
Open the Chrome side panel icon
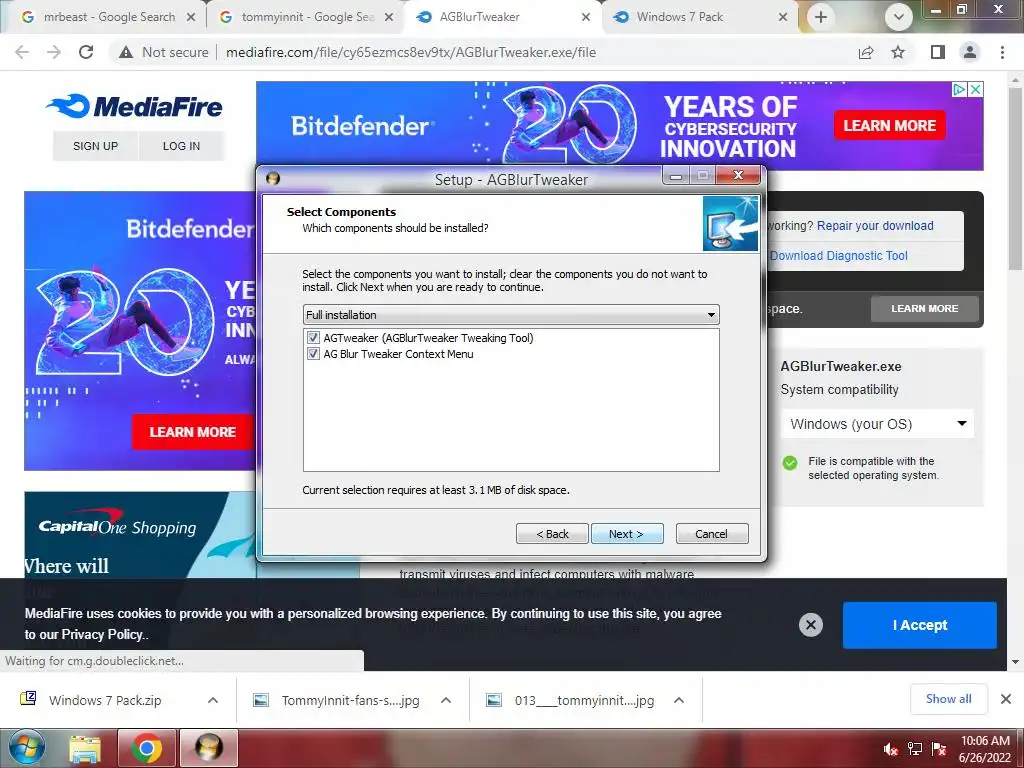coord(938,52)
